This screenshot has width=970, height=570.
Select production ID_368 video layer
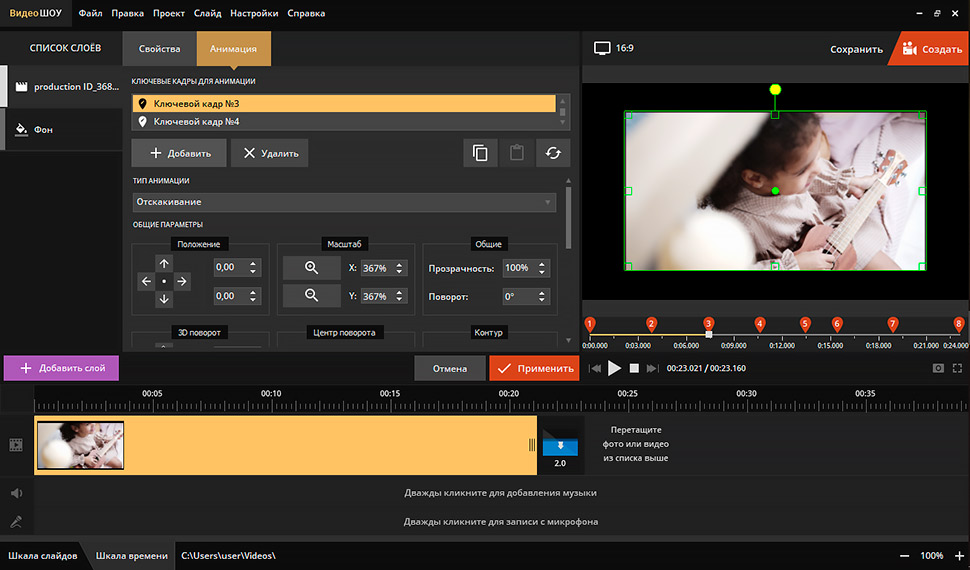coord(62,87)
